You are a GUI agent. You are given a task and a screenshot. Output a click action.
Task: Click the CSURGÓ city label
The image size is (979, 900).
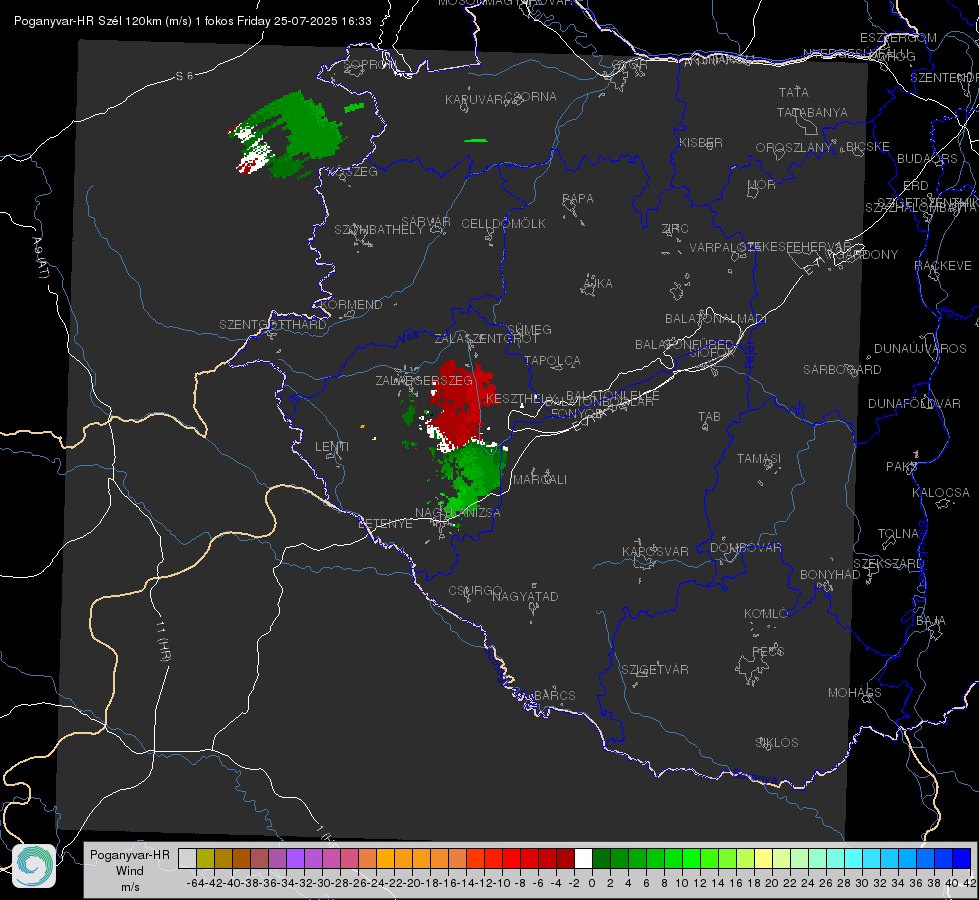pos(475,590)
